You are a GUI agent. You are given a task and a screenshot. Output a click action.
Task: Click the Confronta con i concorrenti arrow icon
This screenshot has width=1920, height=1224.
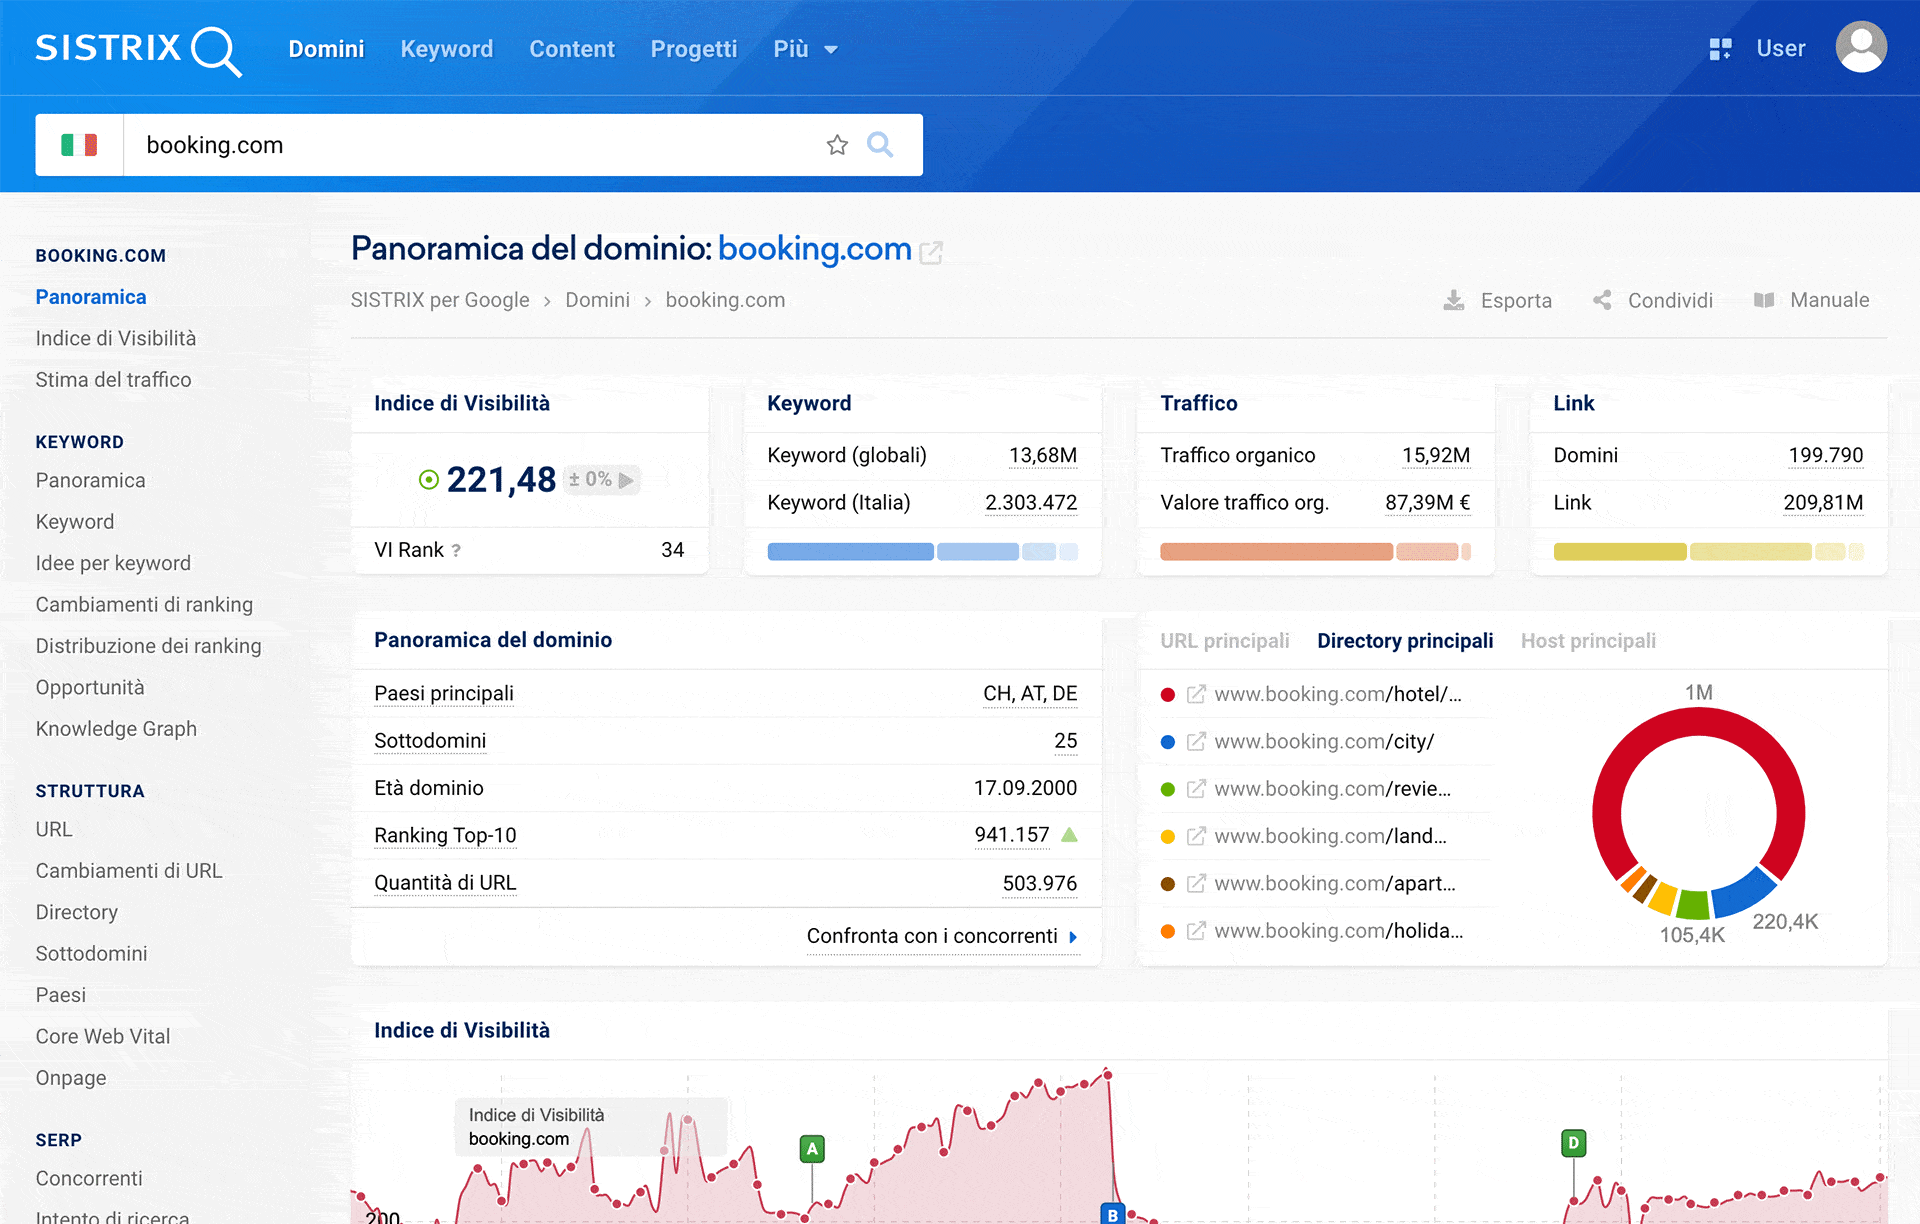pyautogui.click(x=1073, y=937)
